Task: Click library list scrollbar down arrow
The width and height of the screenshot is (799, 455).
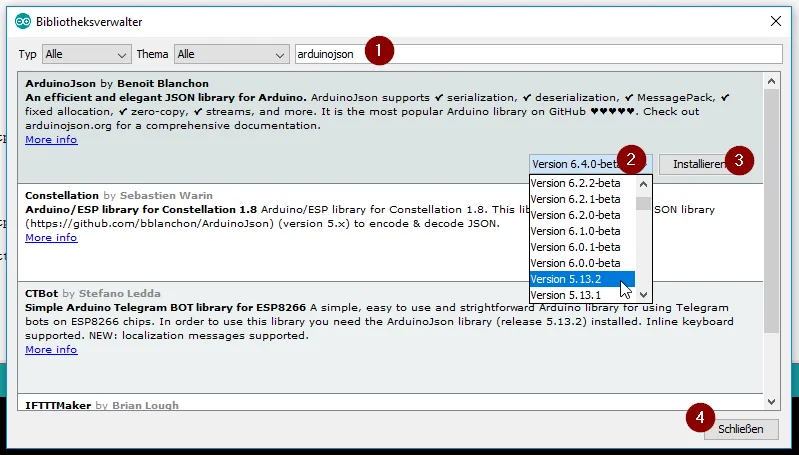Action: 771,401
